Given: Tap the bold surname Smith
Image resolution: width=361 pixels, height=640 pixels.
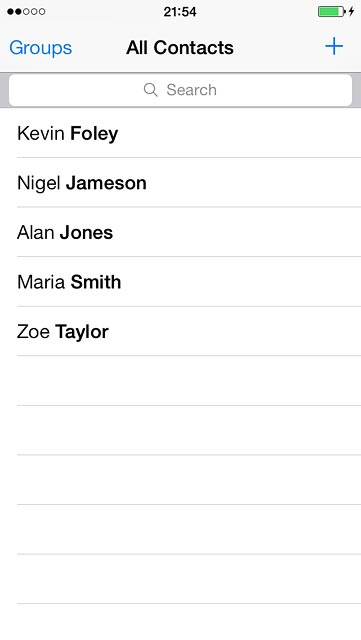Looking at the screenshot, I should click(x=96, y=282).
